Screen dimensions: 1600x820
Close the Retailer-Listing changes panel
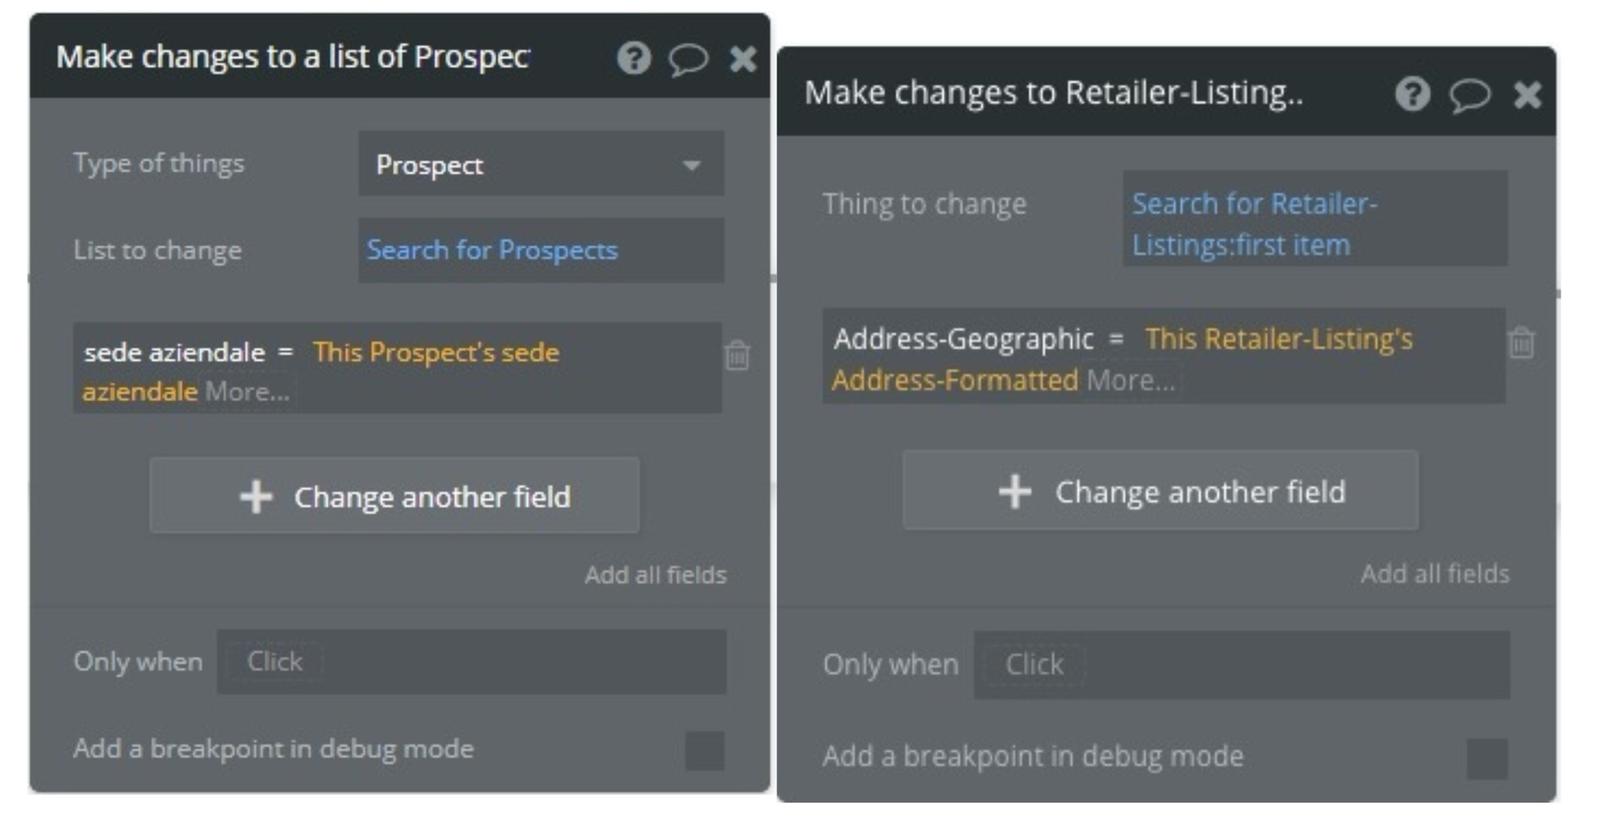coord(1527,95)
